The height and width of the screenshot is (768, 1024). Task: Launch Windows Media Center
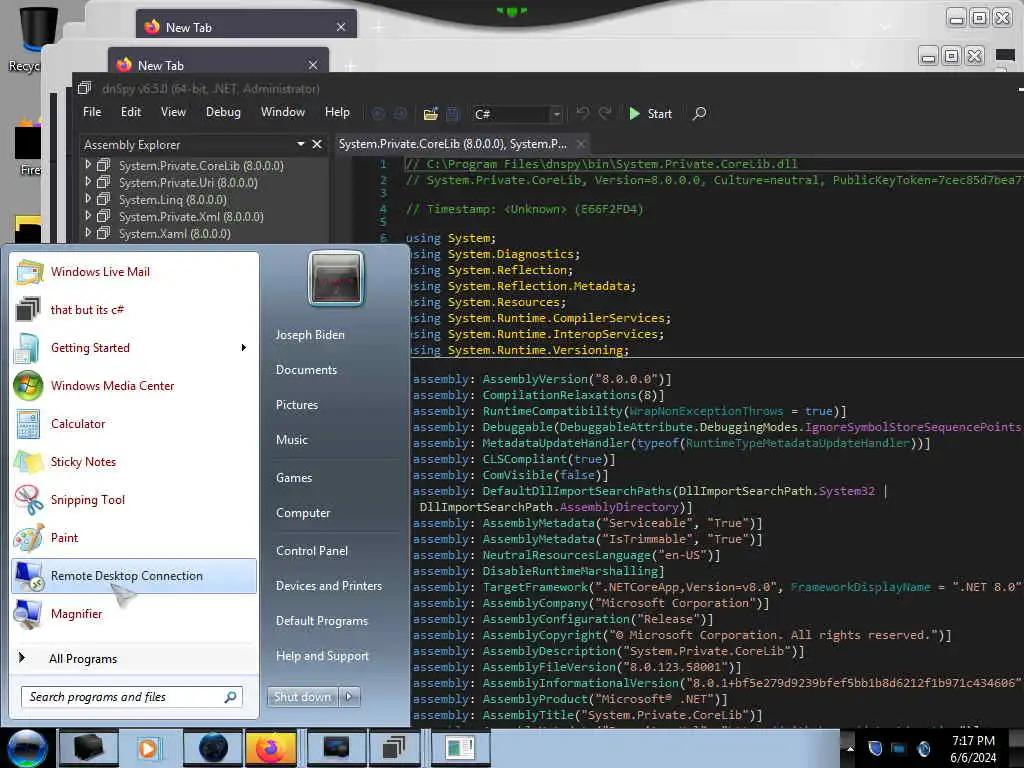135,385
